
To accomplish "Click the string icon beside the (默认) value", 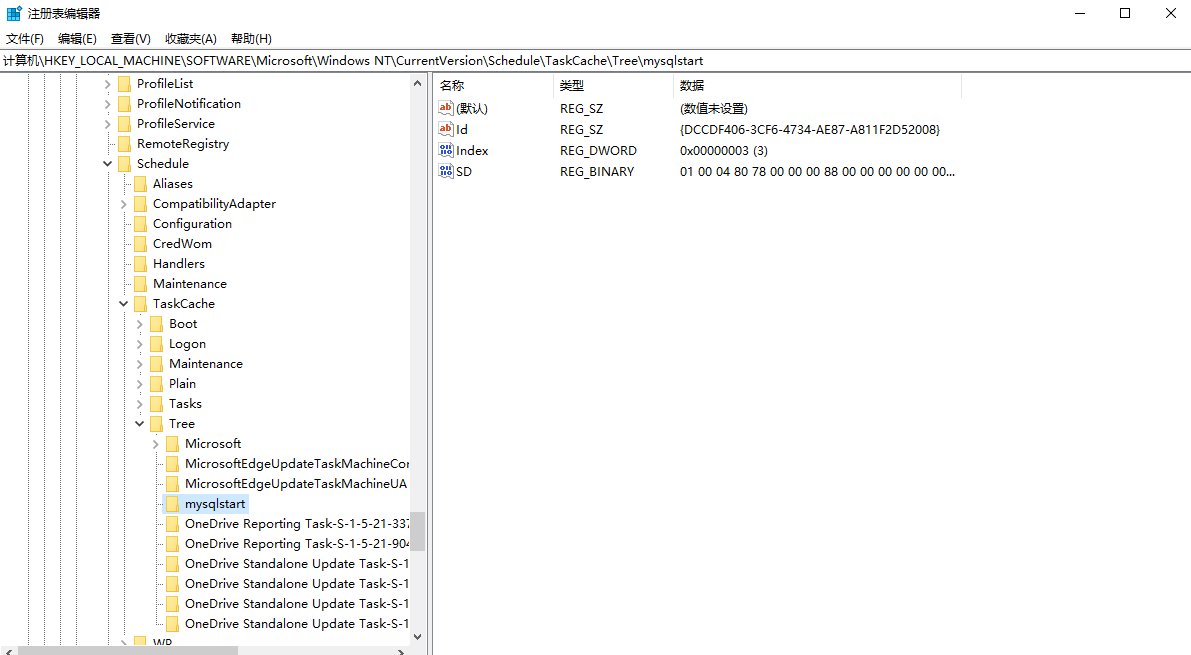I will (447, 108).
